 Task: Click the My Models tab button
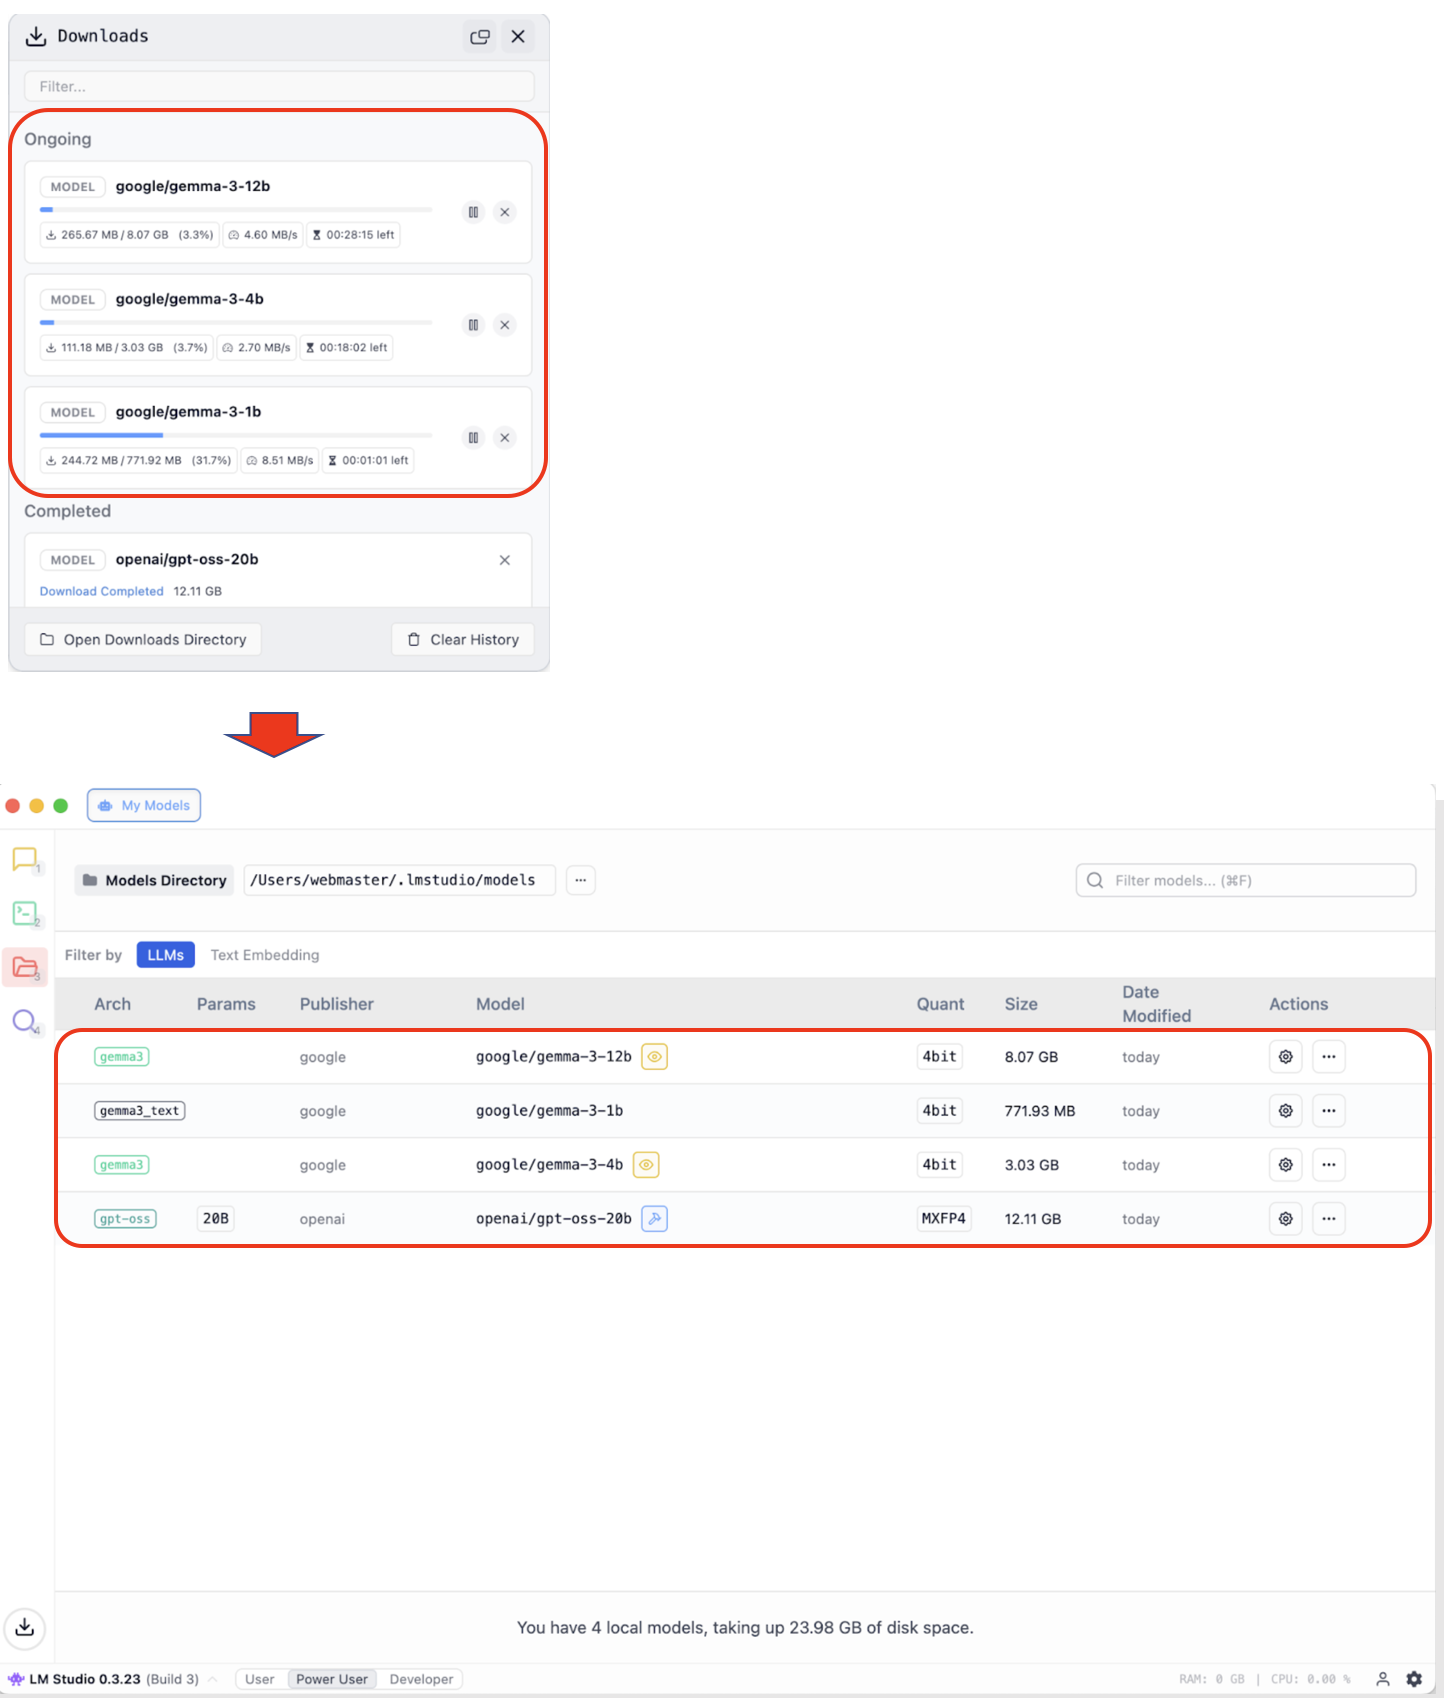(144, 806)
